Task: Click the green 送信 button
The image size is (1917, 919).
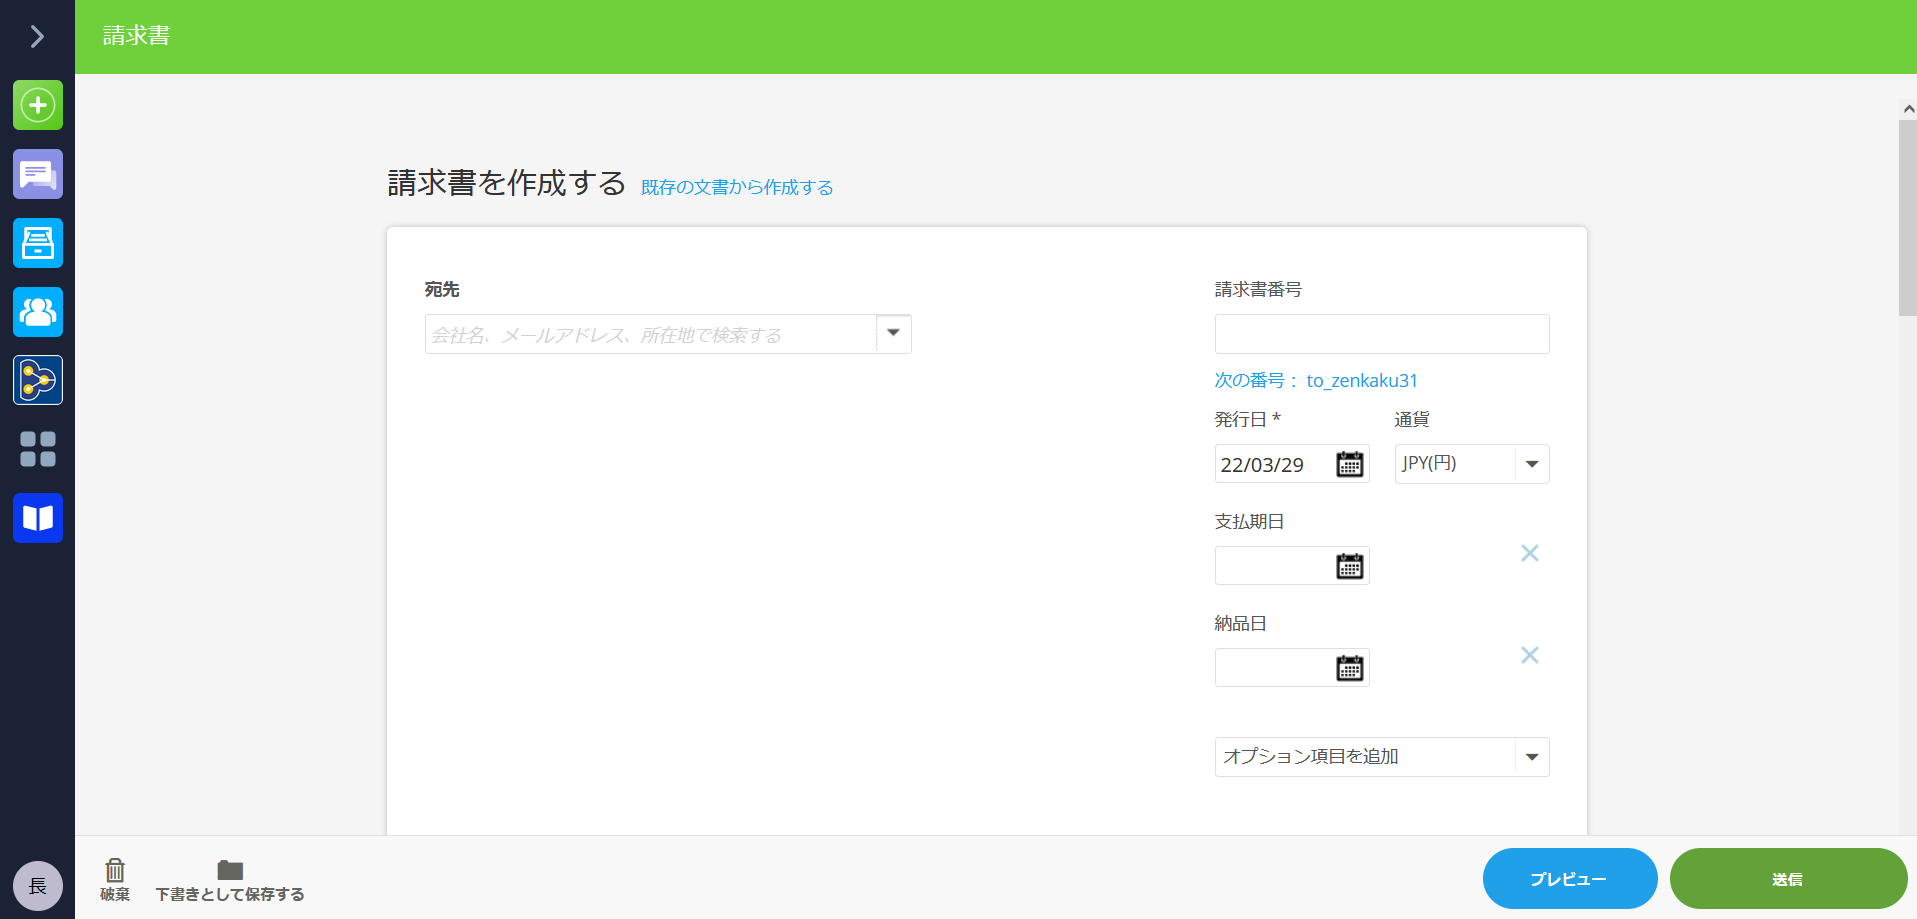Action: click(x=1788, y=879)
